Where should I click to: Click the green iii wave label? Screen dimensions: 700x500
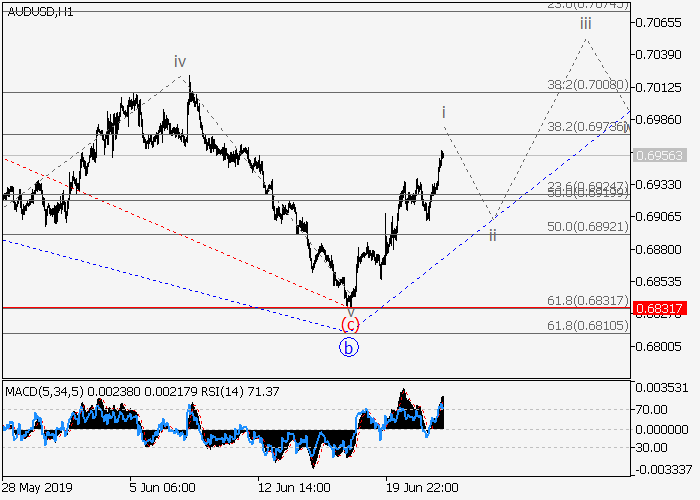click(x=585, y=22)
